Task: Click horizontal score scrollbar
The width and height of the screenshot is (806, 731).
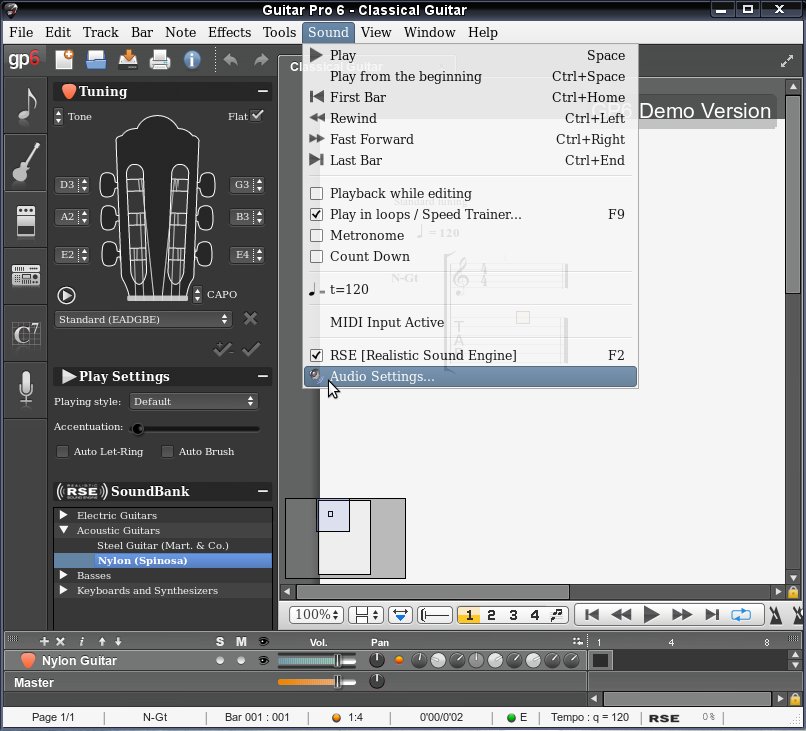Action: (x=433, y=592)
